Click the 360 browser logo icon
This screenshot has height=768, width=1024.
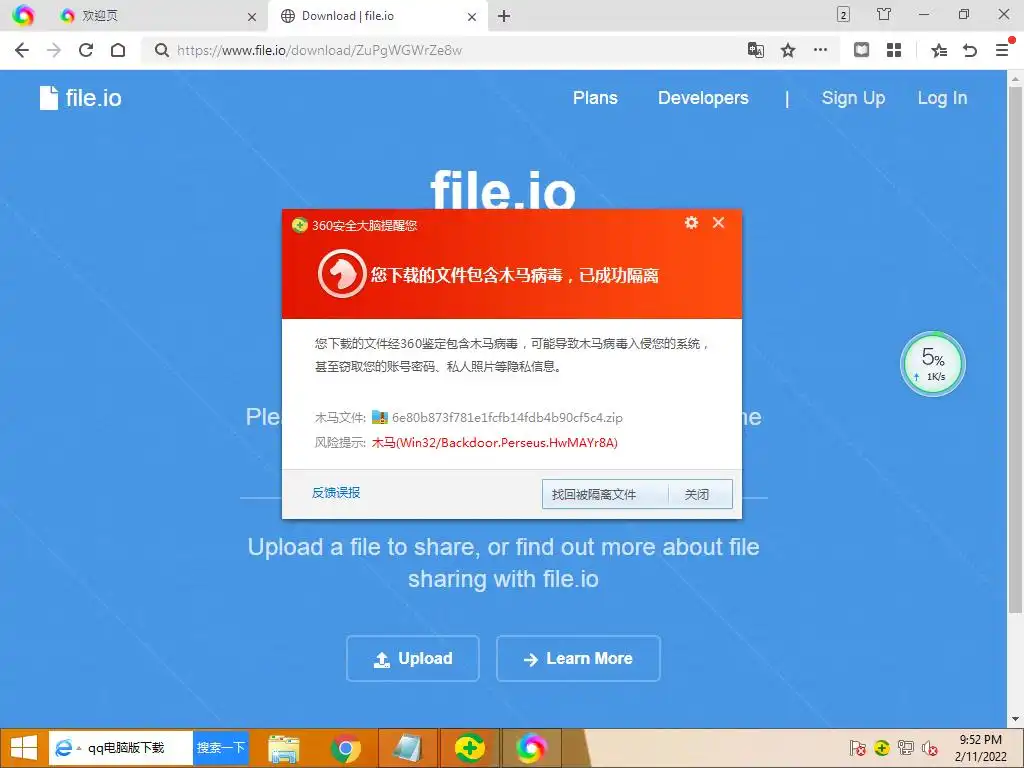23,15
